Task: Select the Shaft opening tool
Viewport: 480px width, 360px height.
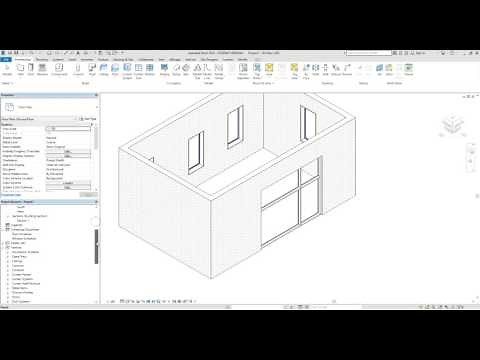Action: tap(316, 70)
